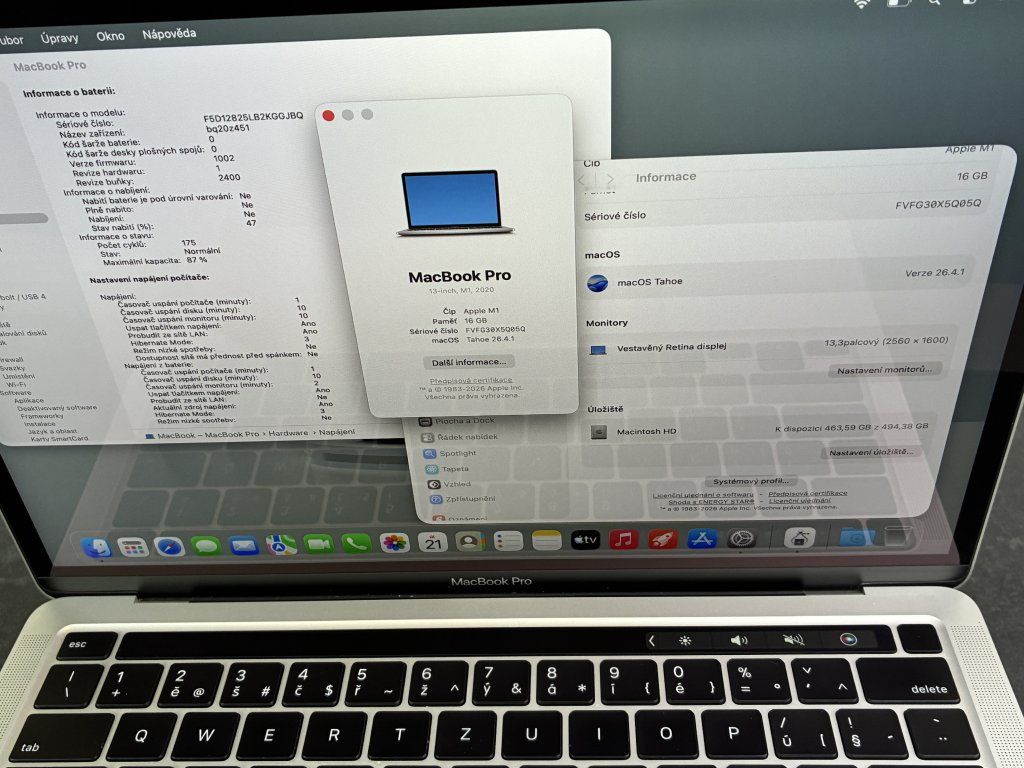1024x768 pixels.
Task: Launch FaceTime from the Dock
Action: (x=319, y=543)
